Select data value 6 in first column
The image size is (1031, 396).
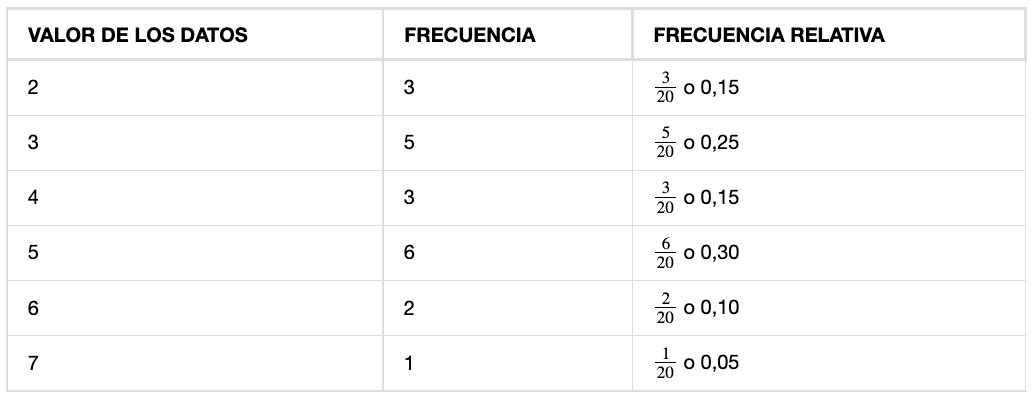(x=195, y=308)
